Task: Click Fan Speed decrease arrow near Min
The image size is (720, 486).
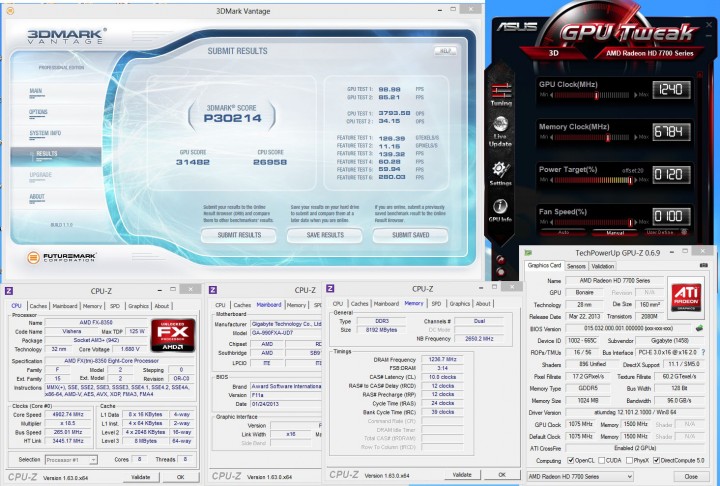Action: [x=551, y=222]
